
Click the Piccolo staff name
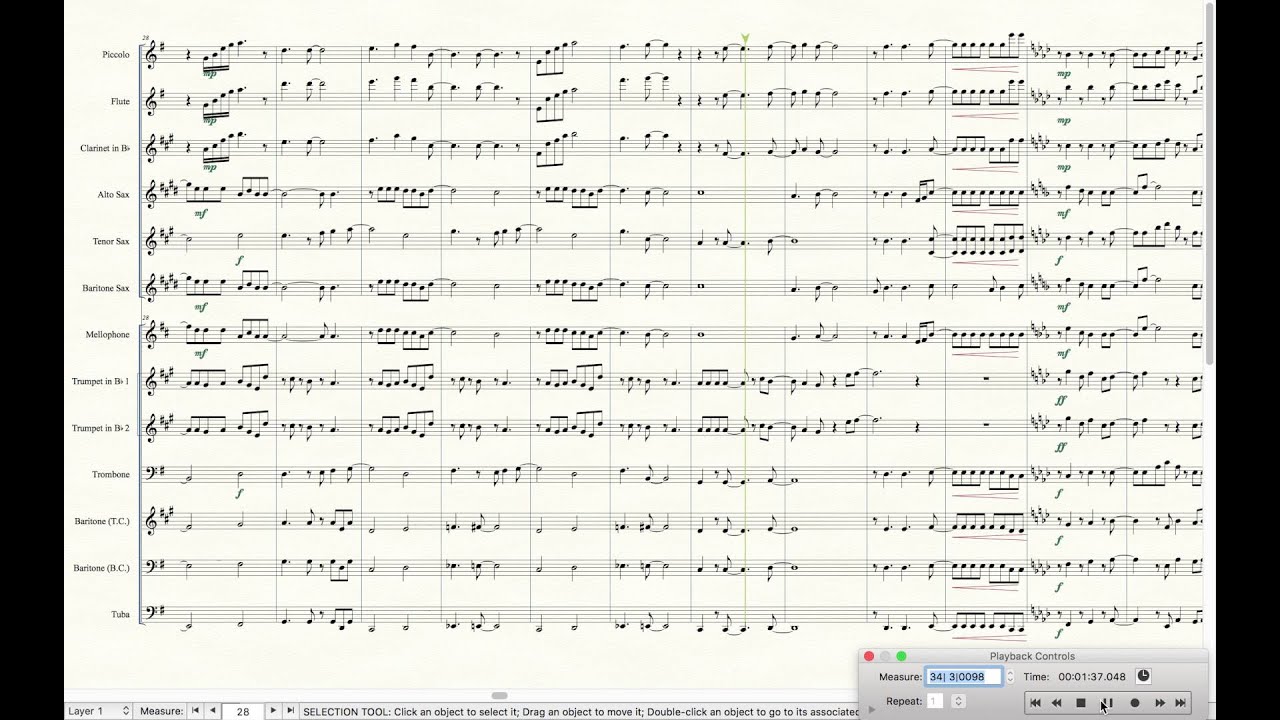[116, 54]
